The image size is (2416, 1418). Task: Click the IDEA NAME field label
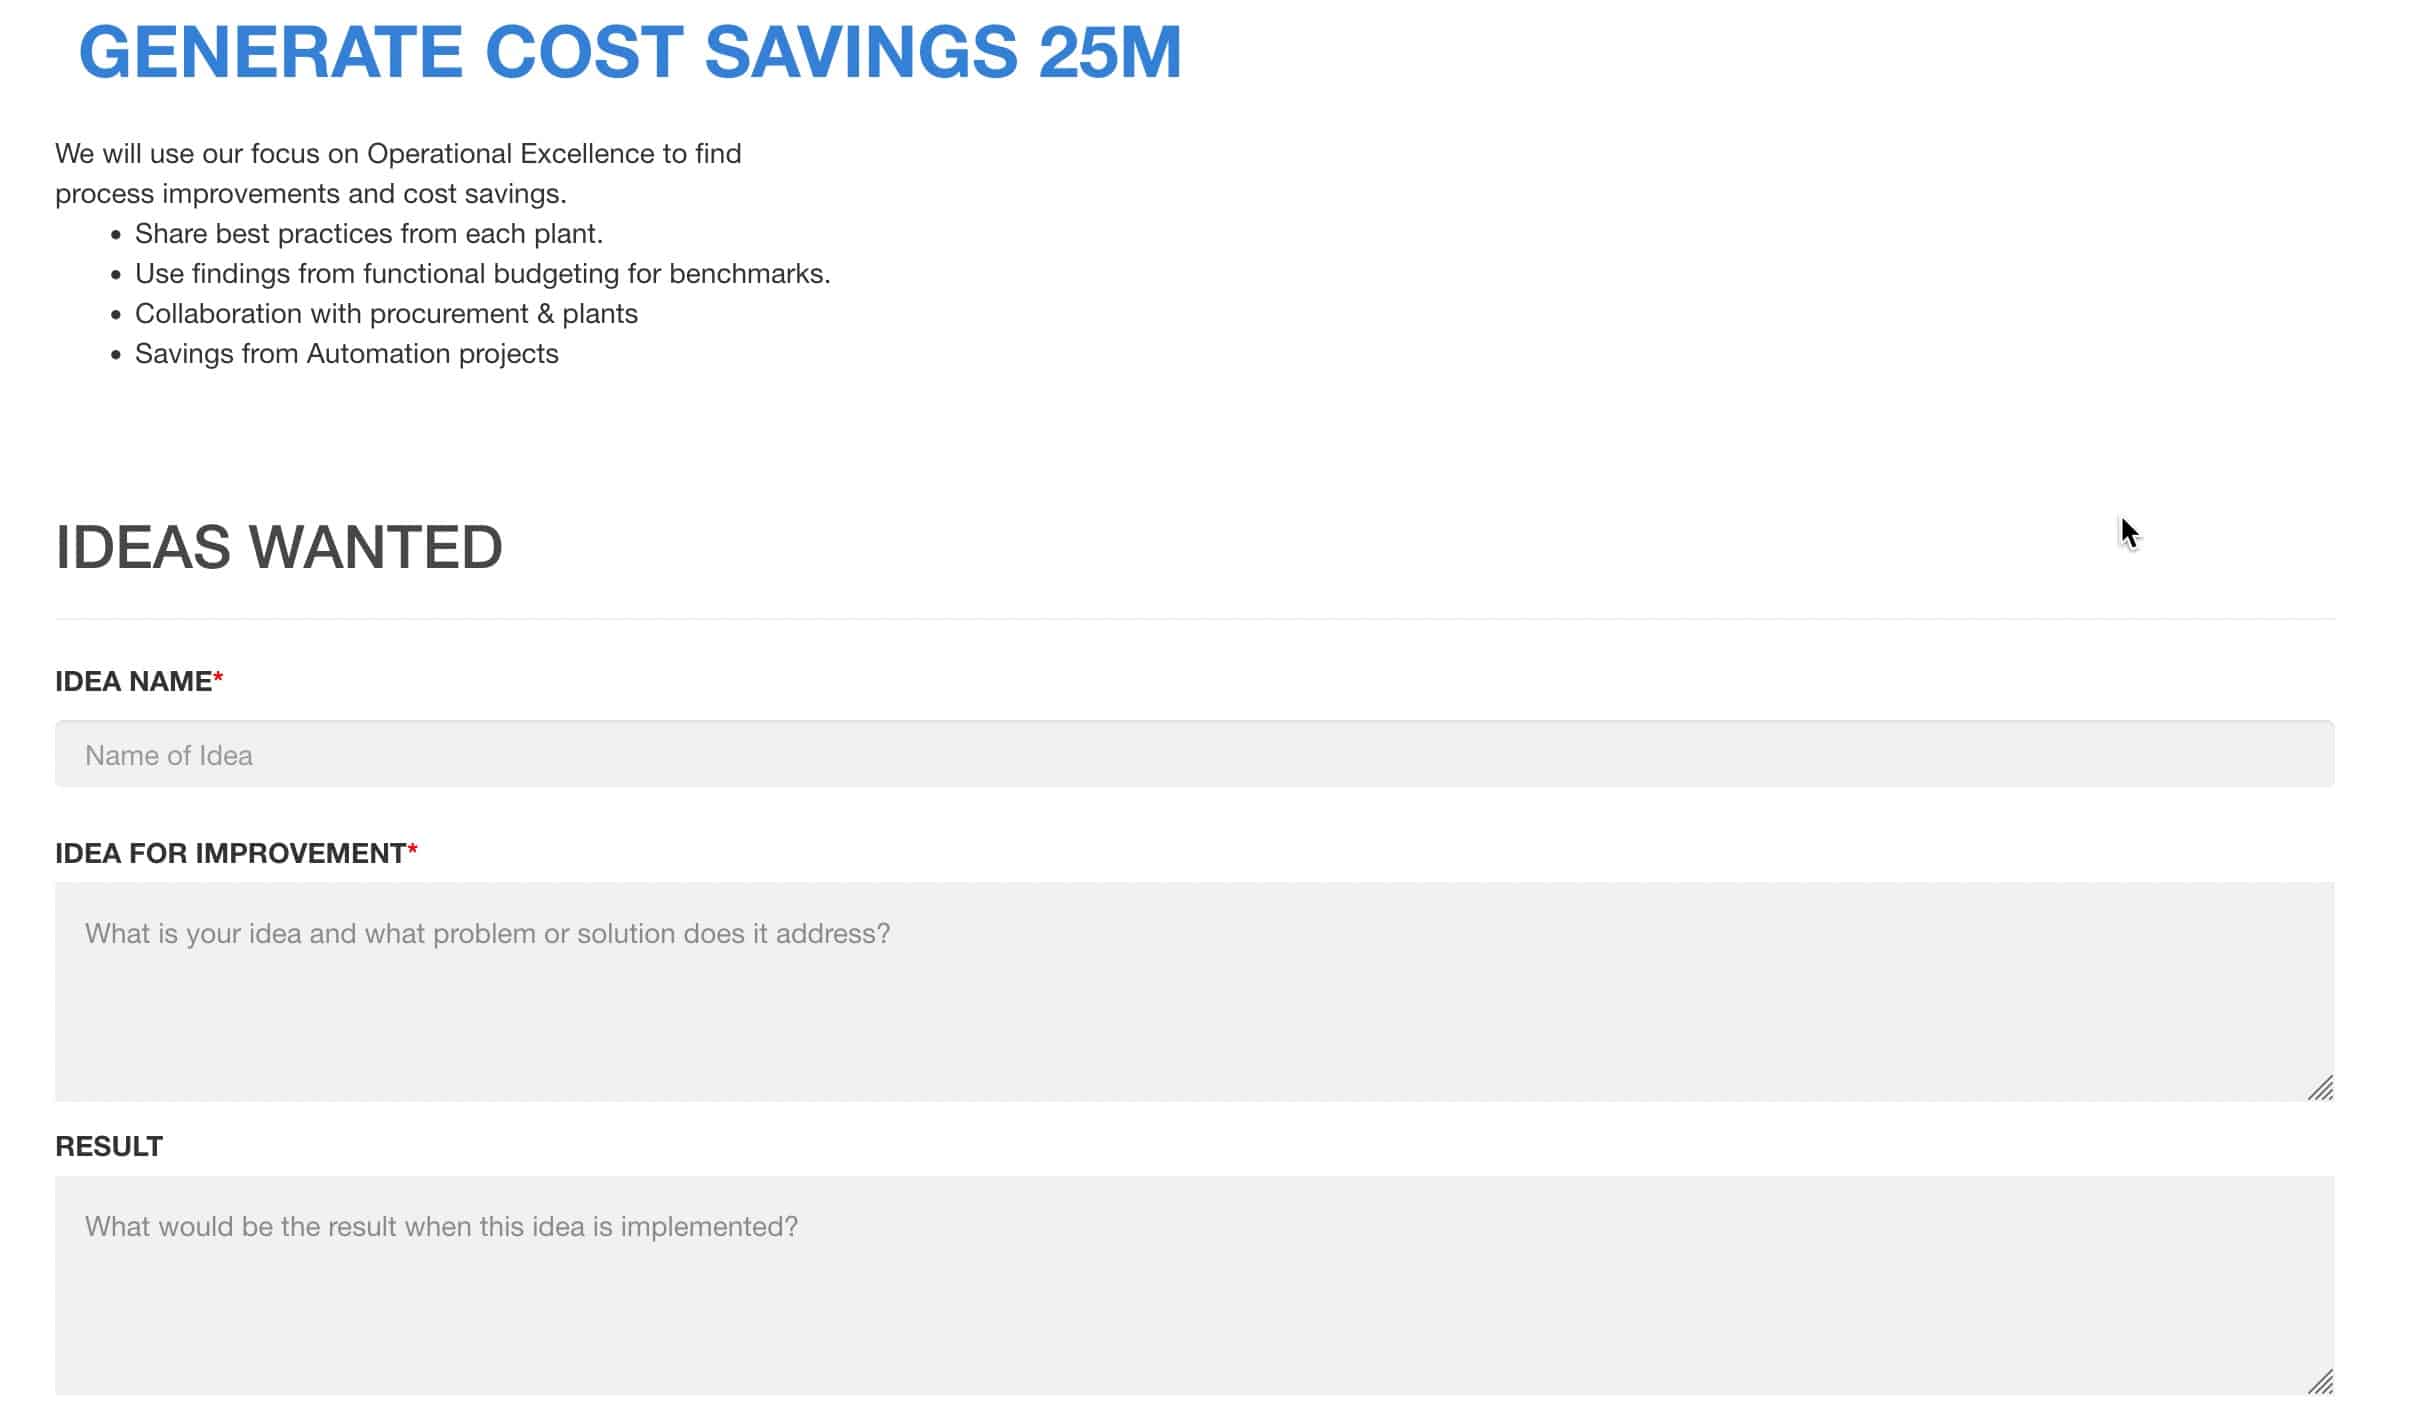(x=133, y=682)
